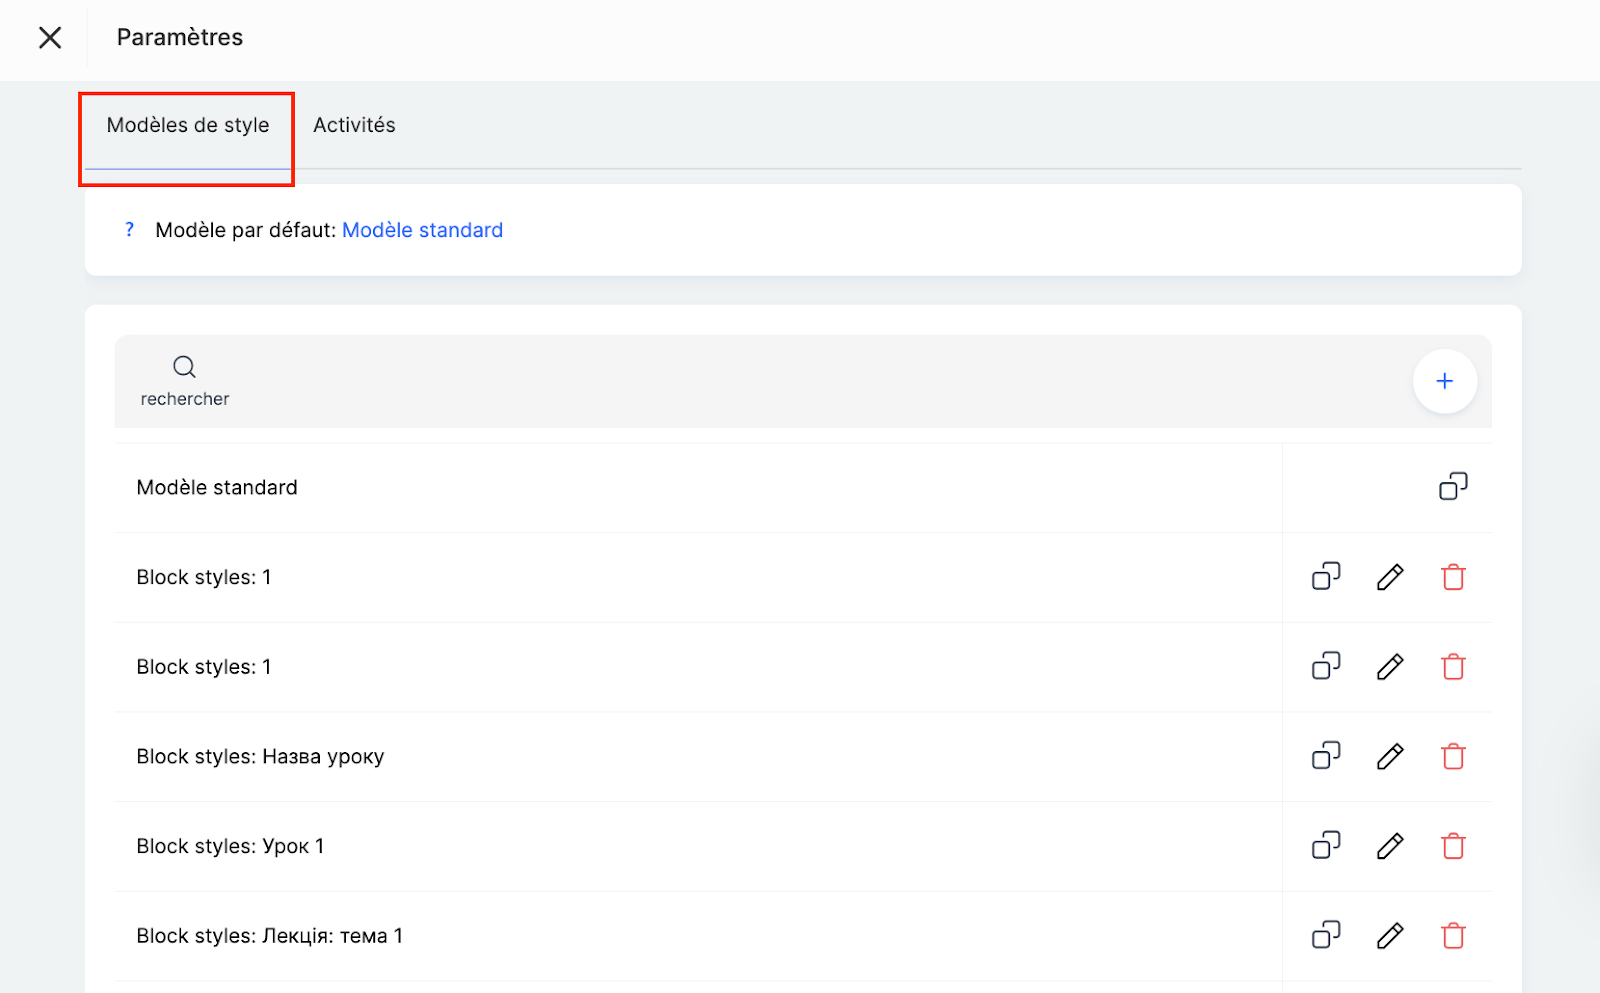Viewport: 1600px width, 993px height.
Task: Switch to the Activités tab
Action: point(354,125)
